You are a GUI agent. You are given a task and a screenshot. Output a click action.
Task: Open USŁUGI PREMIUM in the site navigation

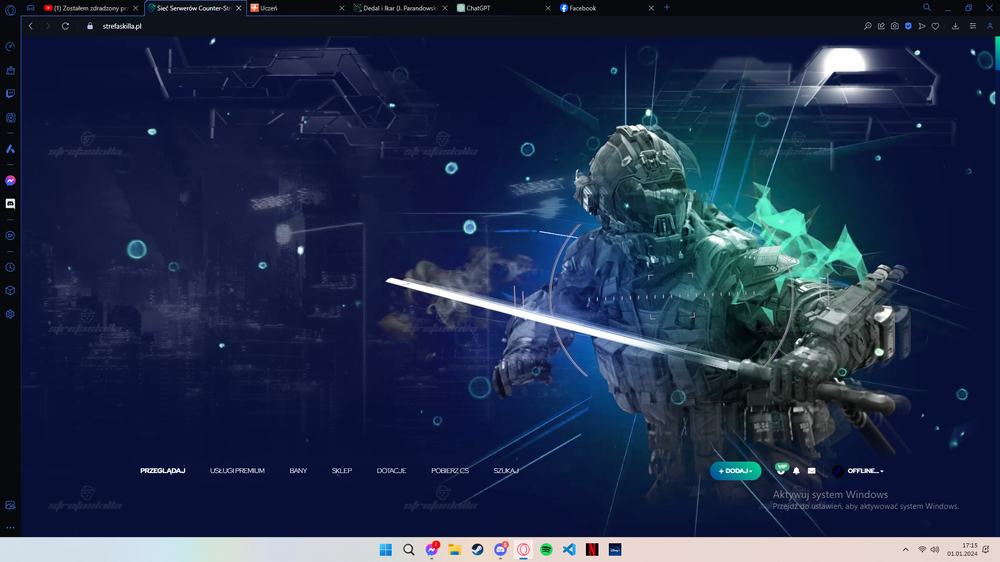pos(237,471)
